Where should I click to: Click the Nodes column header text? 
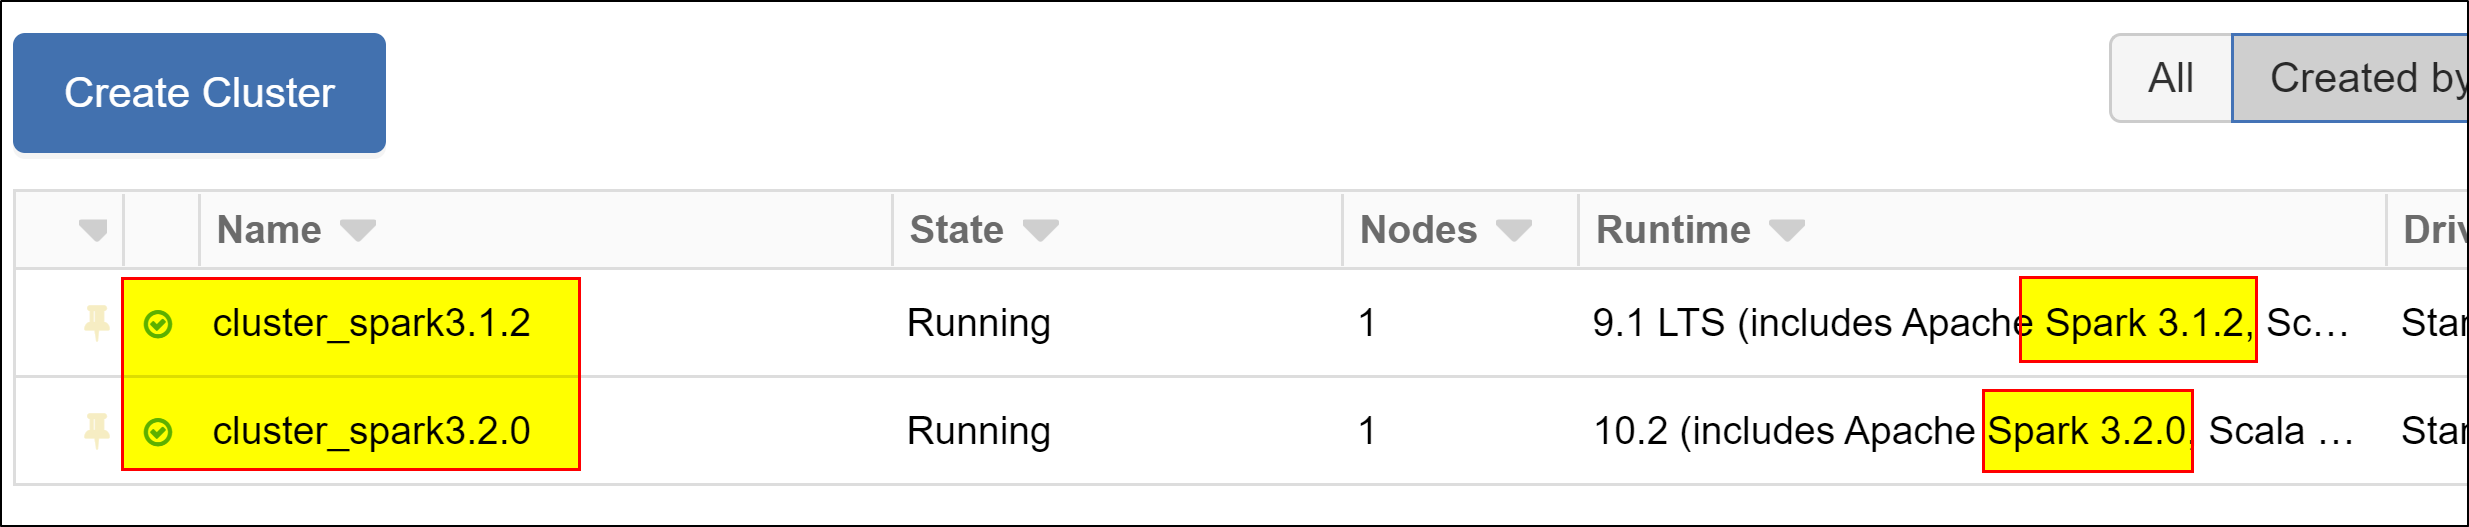tap(1418, 230)
